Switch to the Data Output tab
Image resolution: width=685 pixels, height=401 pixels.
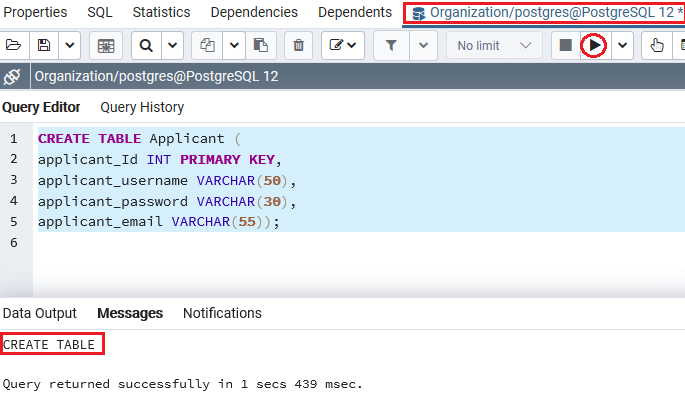coord(39,313)
